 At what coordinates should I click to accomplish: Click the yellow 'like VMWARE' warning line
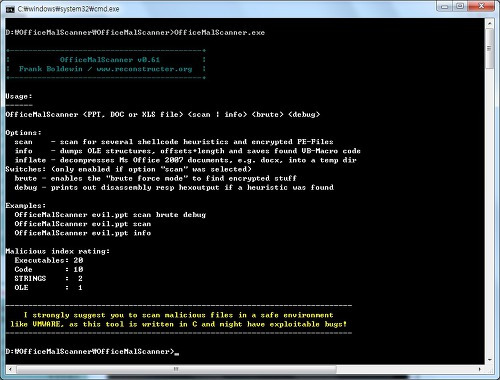178,324
